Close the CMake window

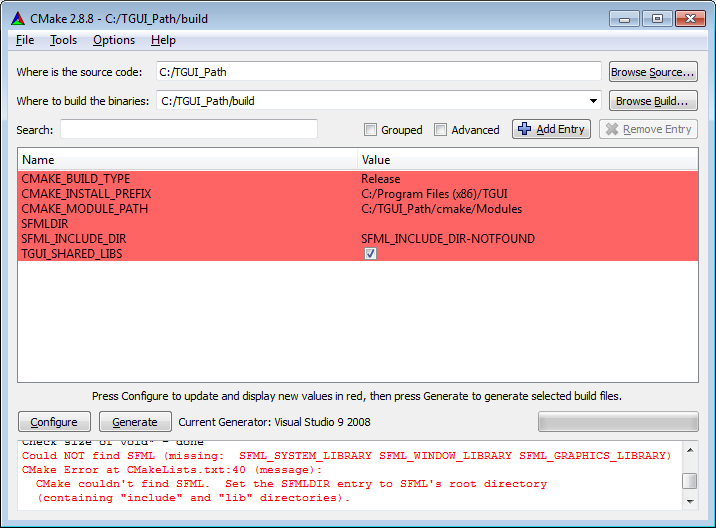point(690,19)
